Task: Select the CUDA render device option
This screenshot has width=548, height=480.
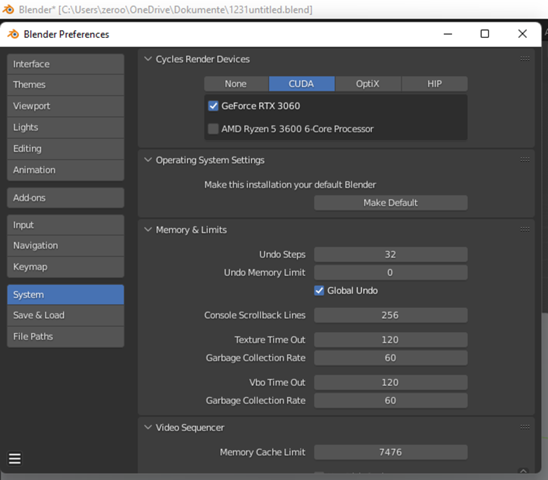Action: click(302, 84)
